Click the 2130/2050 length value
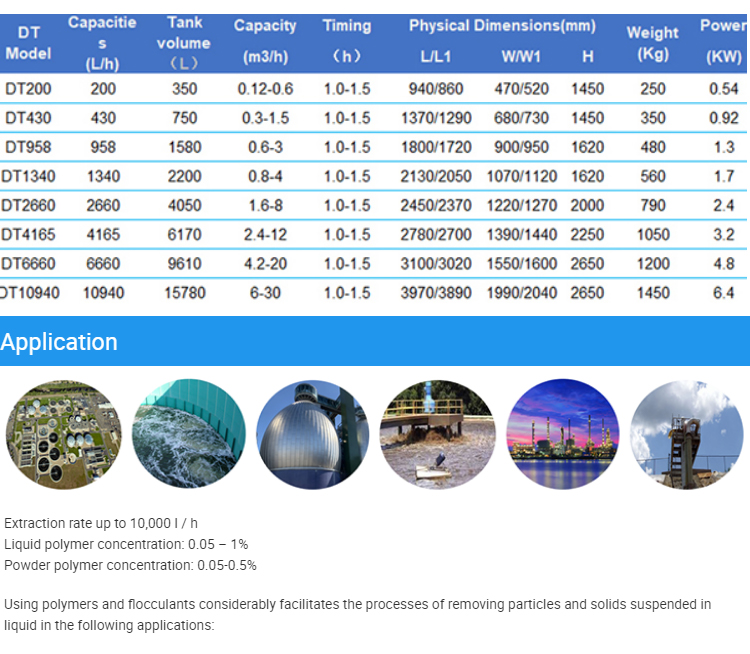Viewport: 750px width, 654px height. pos(436,176)
